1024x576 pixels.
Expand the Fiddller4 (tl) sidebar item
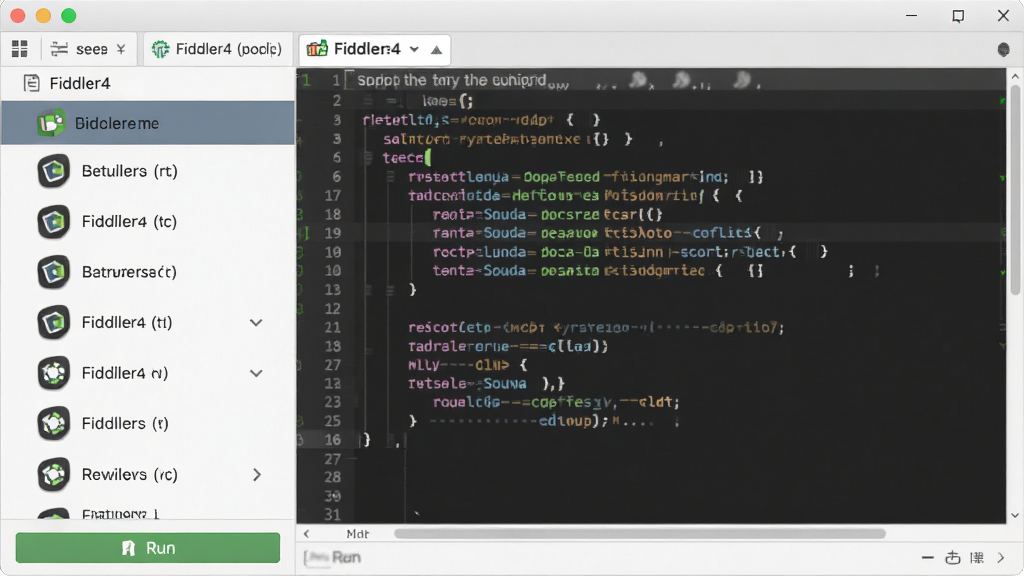click(257, 323)
